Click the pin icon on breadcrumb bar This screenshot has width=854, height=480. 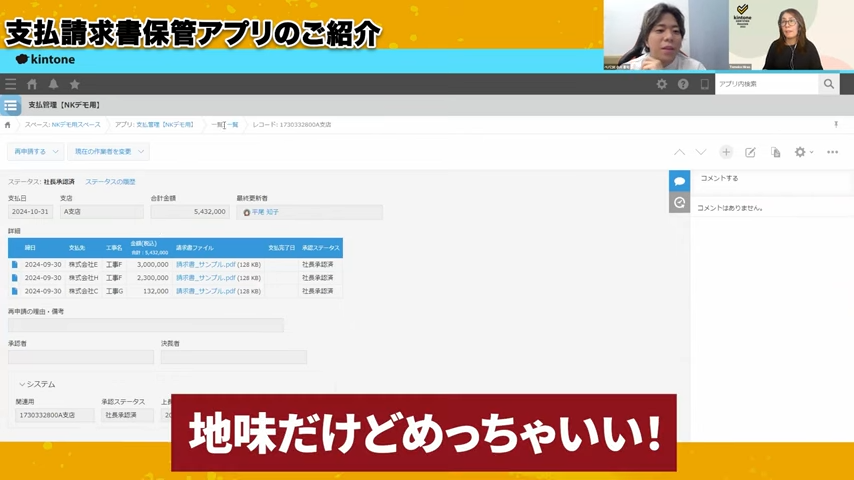(836, 125)
